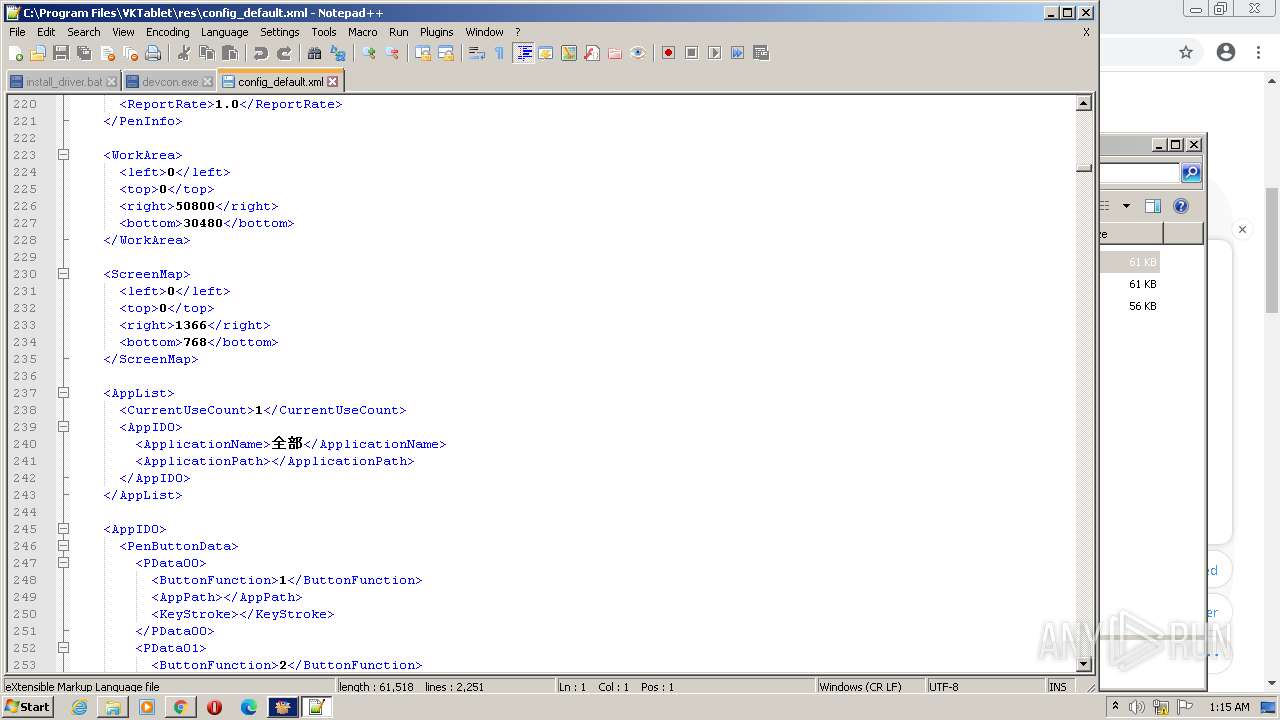Collapse PData01 fold at line 252
The image size is (1280, 720).
pos(63,648)
